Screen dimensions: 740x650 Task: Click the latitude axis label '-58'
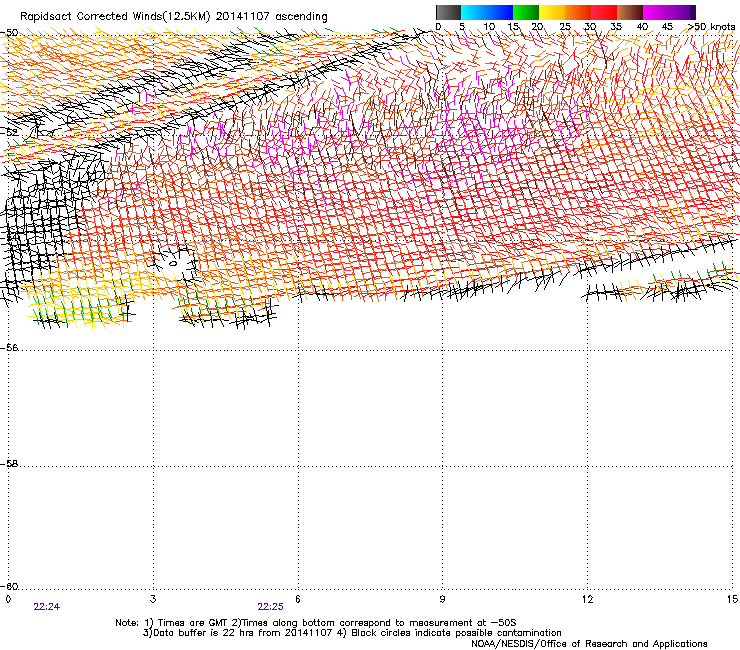9,464
